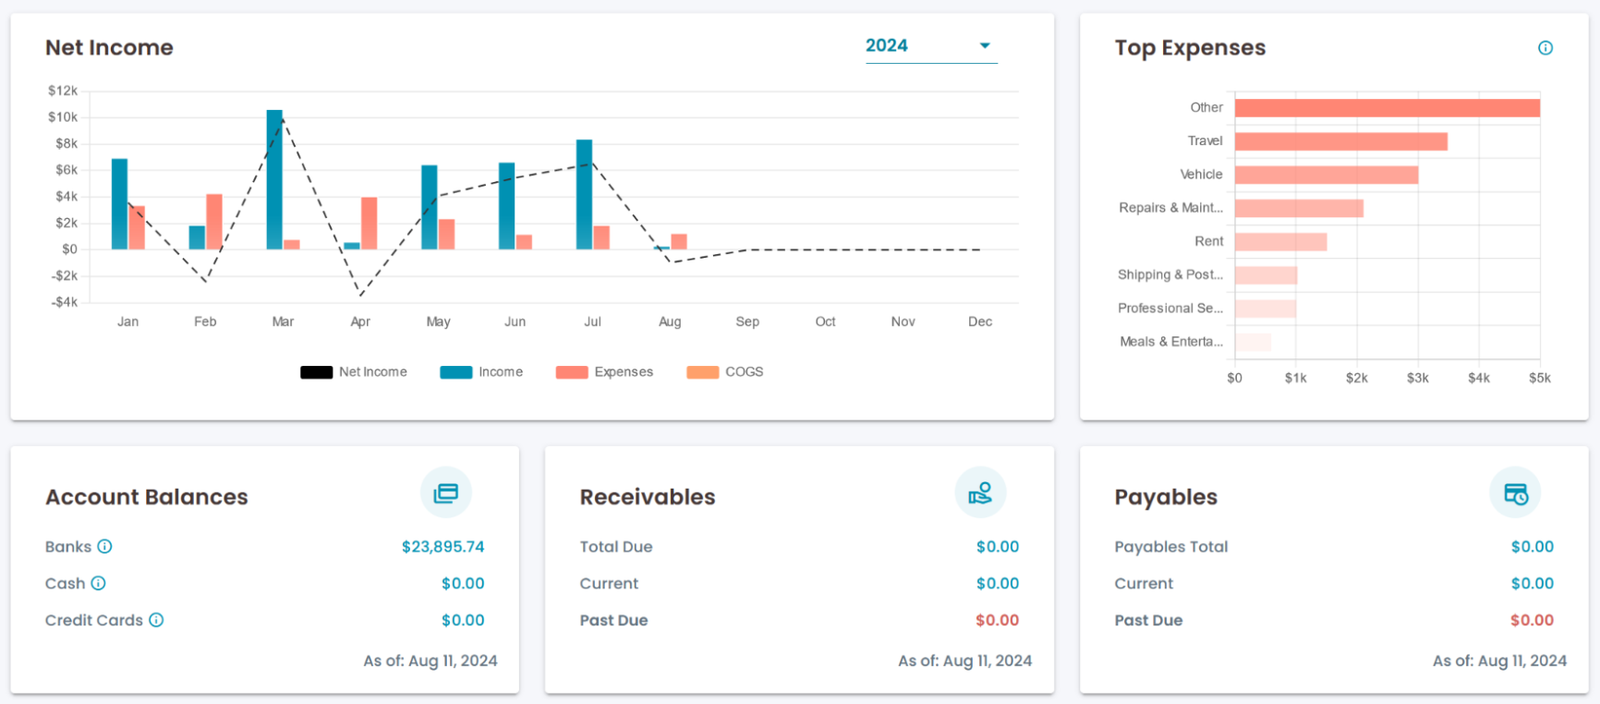This screenshot has height=704, width=1600.
Task: Click the Payables Past Due amount
Action: tap(1531, 621)
